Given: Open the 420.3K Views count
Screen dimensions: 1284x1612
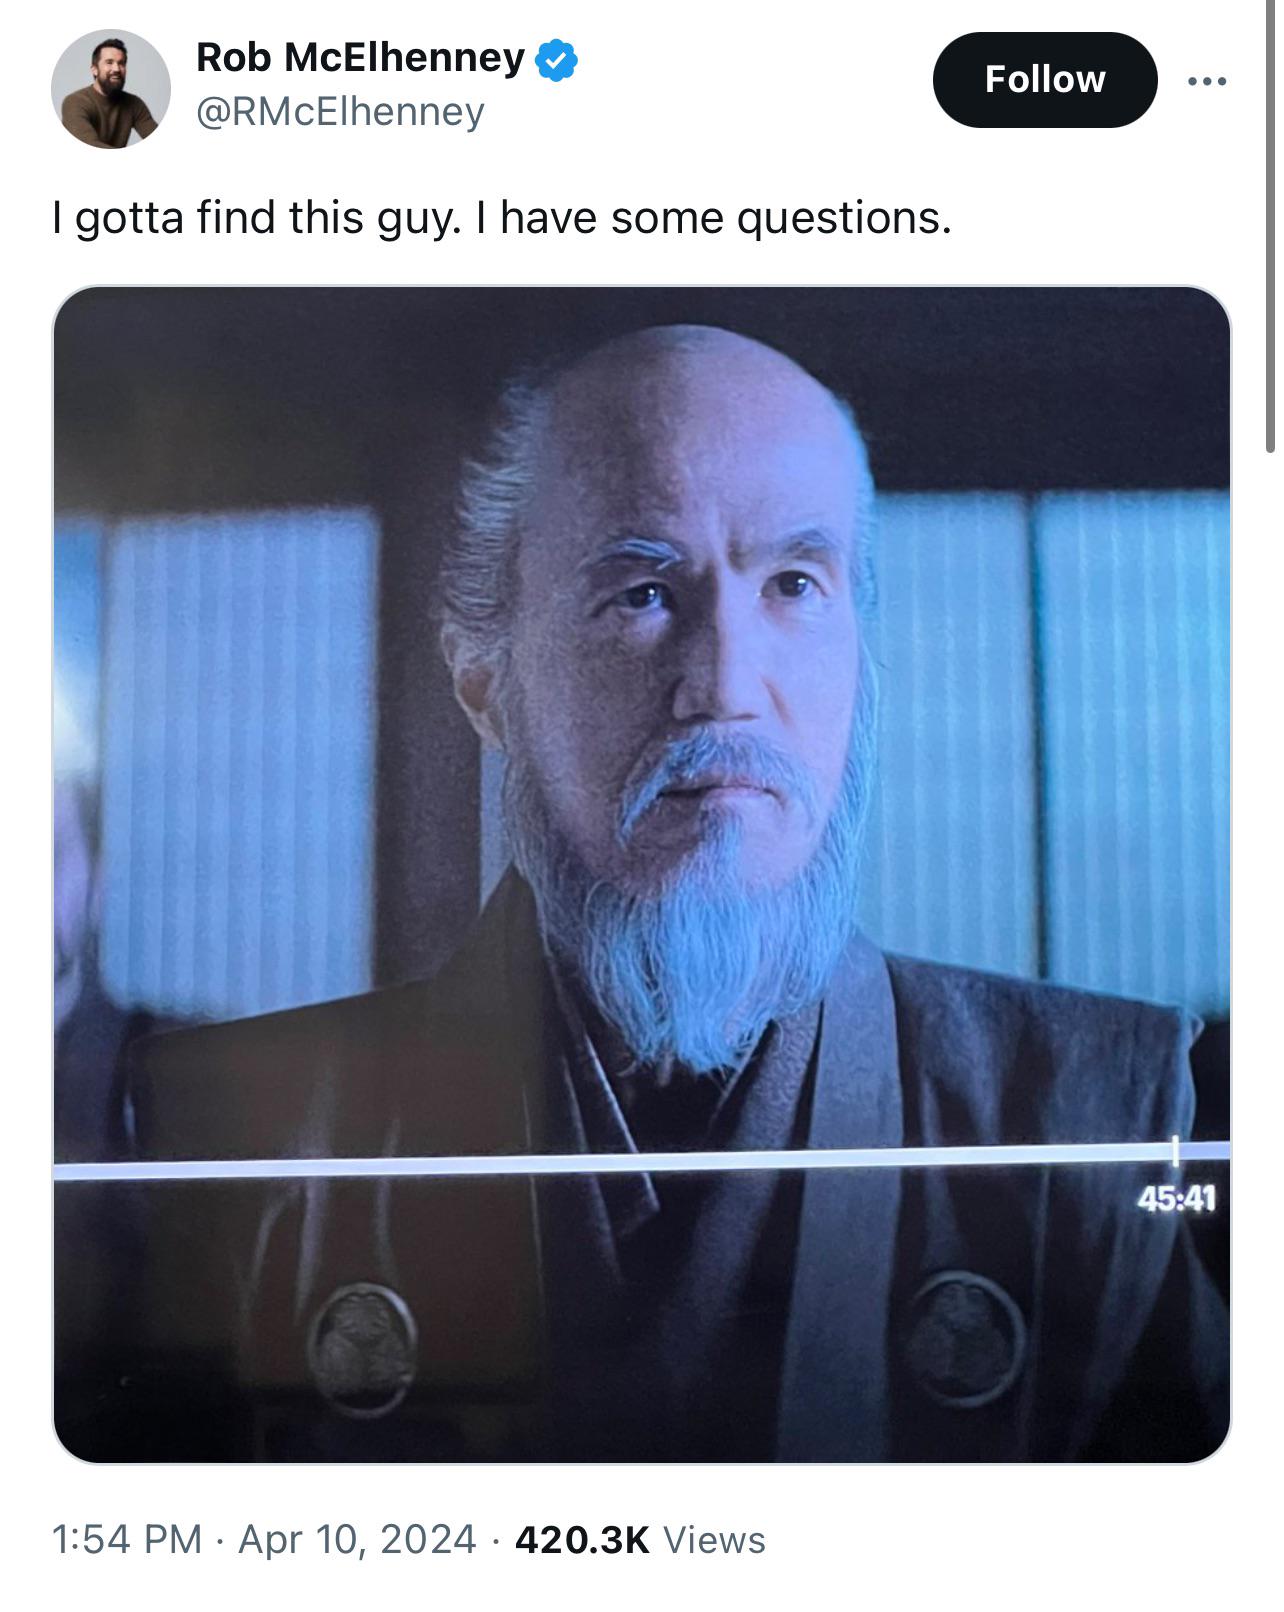Looking at the screenshot, I should (x=640, y=1539).
